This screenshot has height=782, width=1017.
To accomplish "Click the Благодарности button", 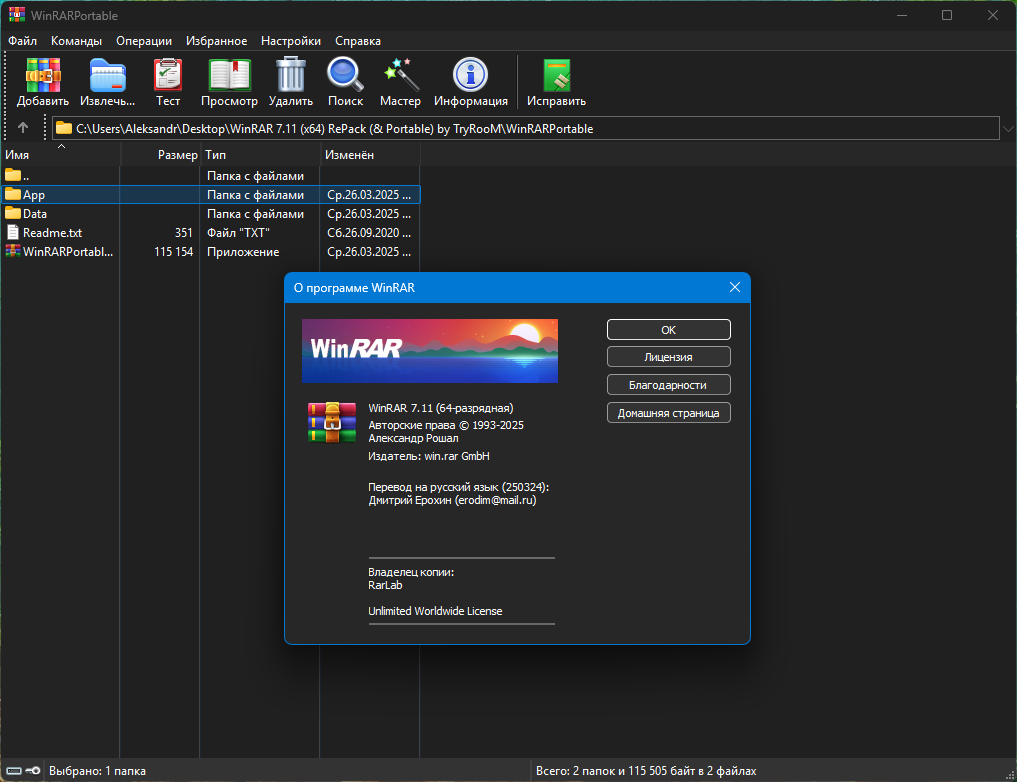I will pos(668,385).
